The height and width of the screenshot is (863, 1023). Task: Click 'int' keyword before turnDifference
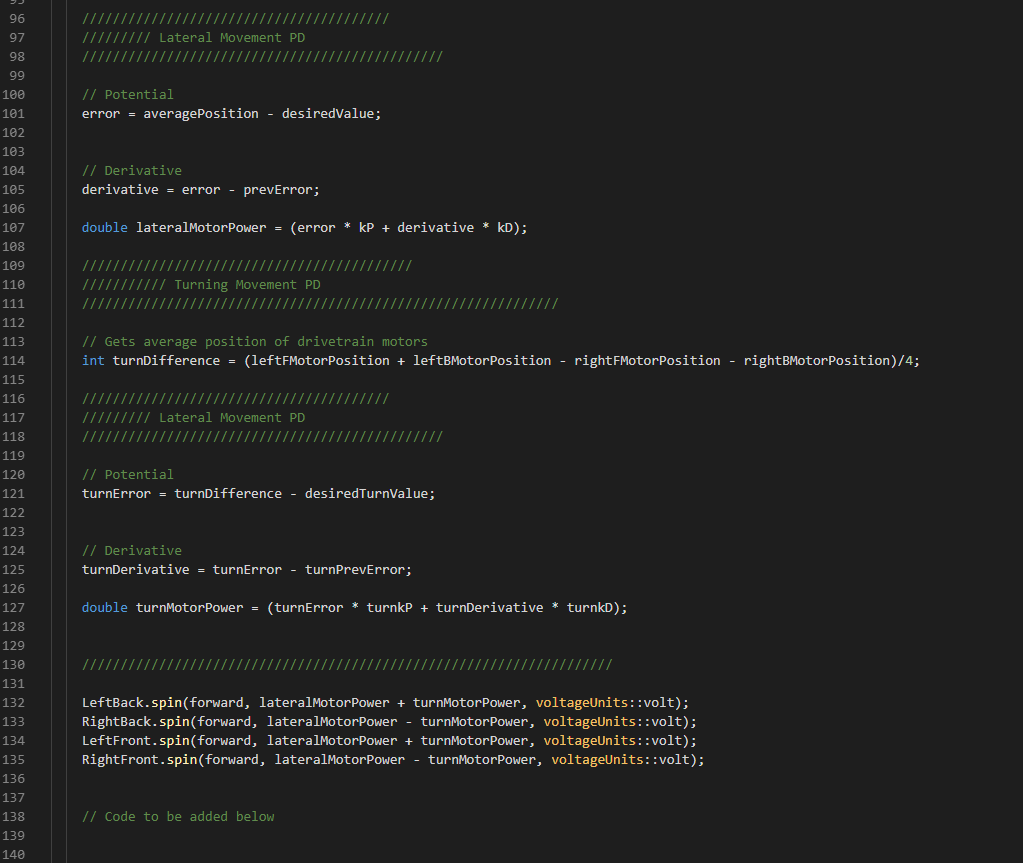[93, 361]
